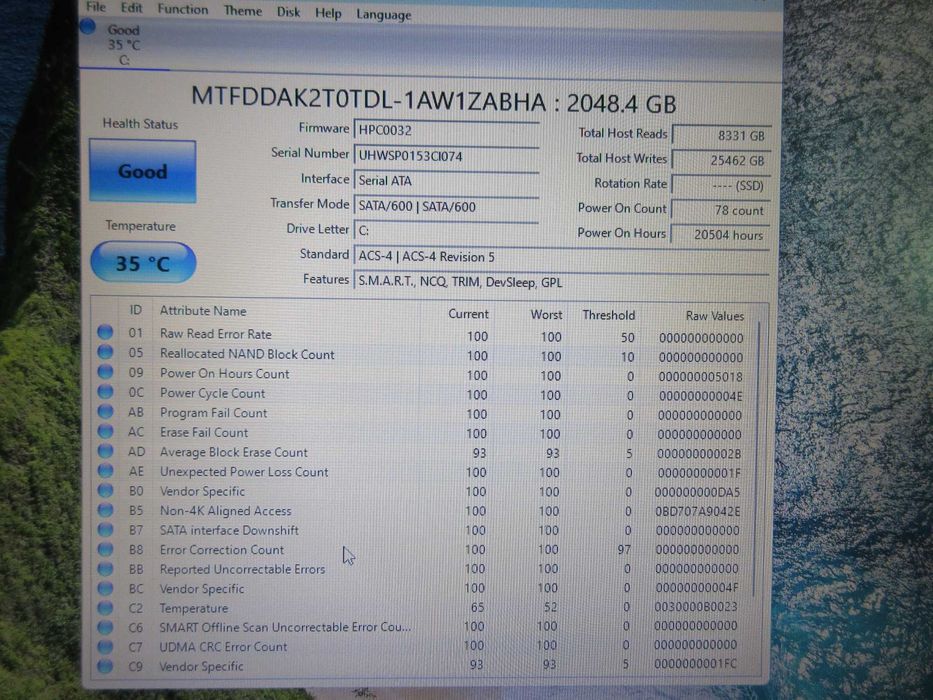933x700 pixels.
Task: Open the File menu
Action: [x=95, y=7]
